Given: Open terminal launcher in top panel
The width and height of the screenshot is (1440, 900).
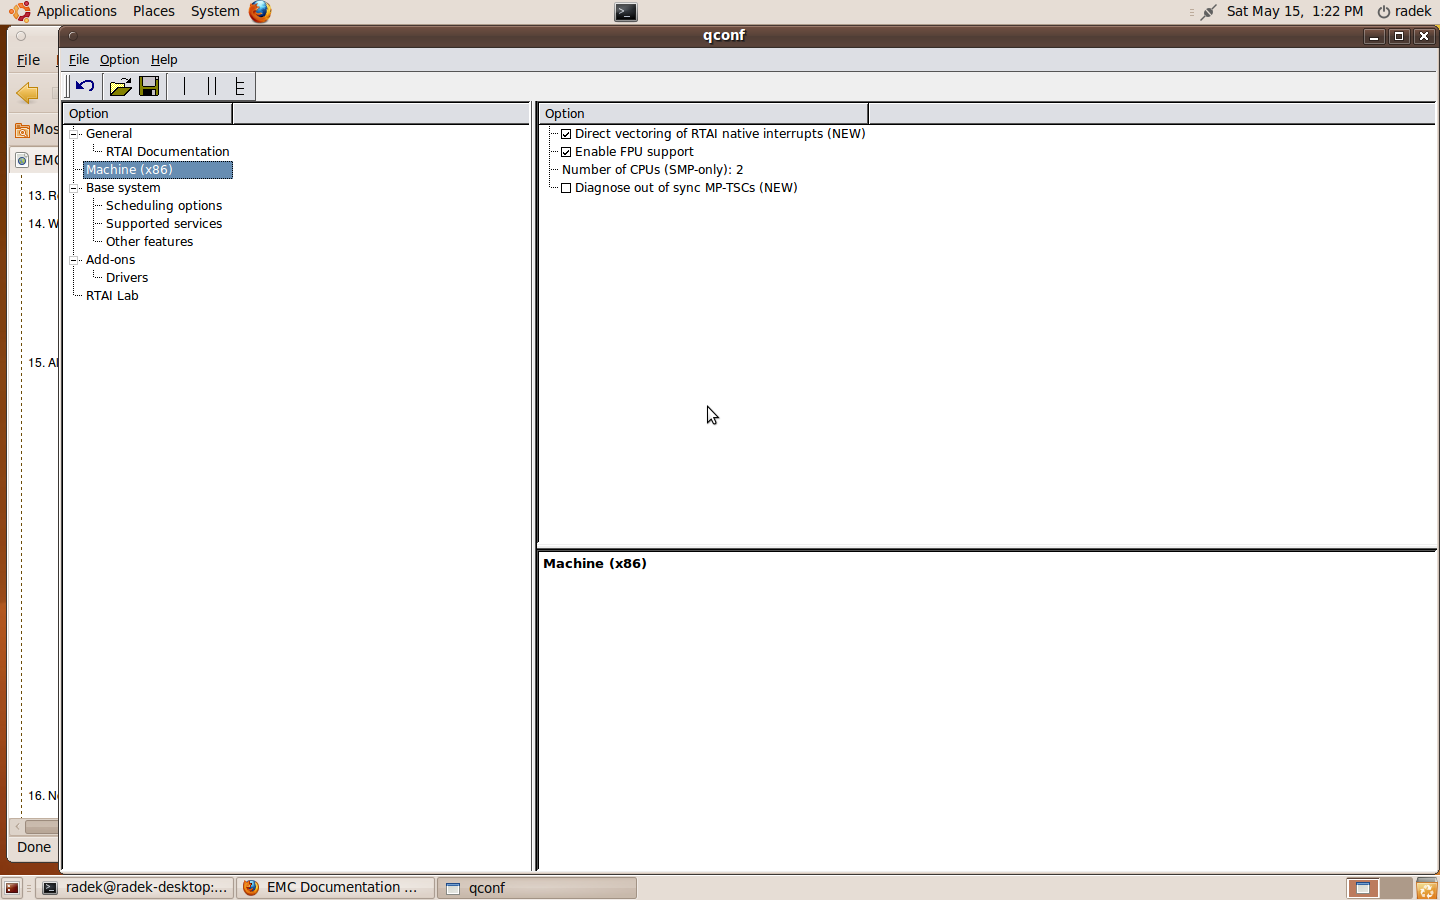Looking at the screenshot, I should (626, 12).
